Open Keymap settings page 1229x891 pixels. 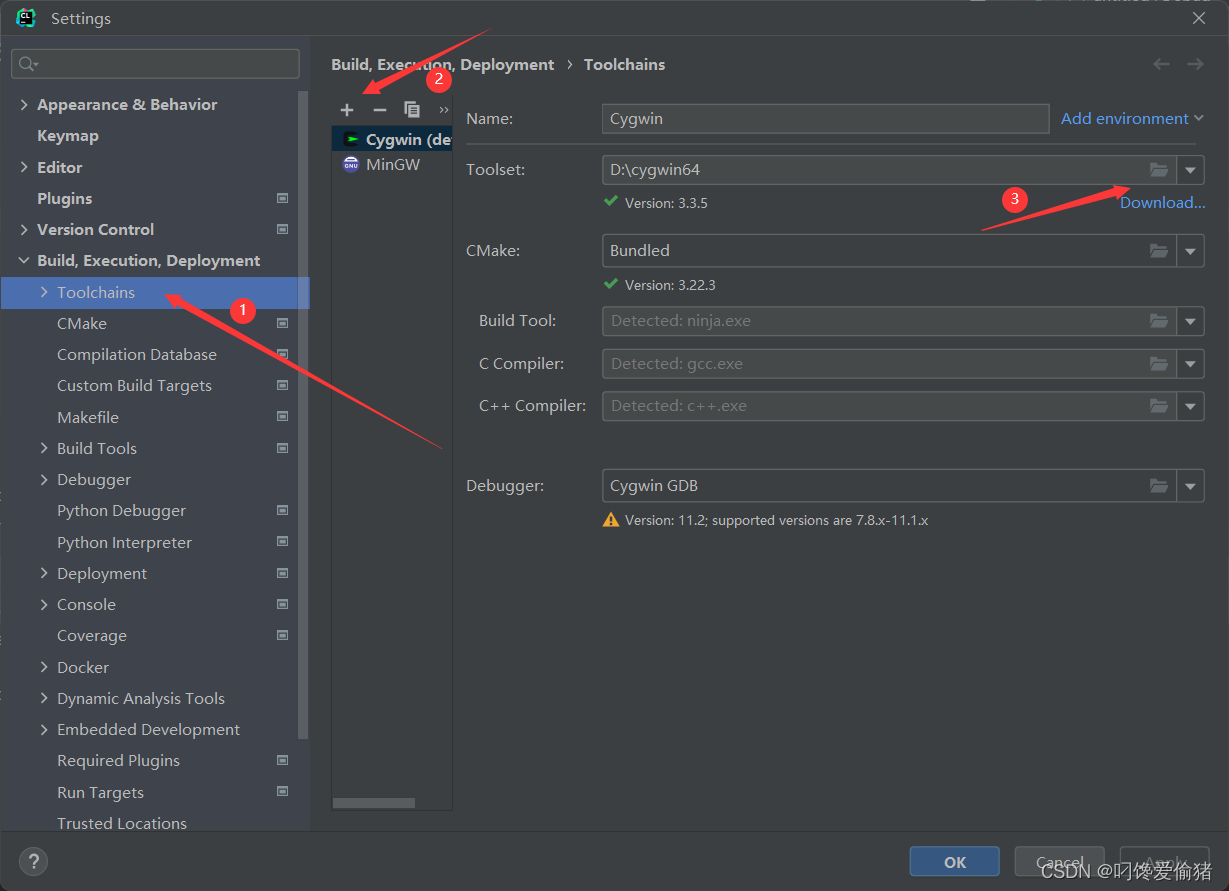point(68,135)
